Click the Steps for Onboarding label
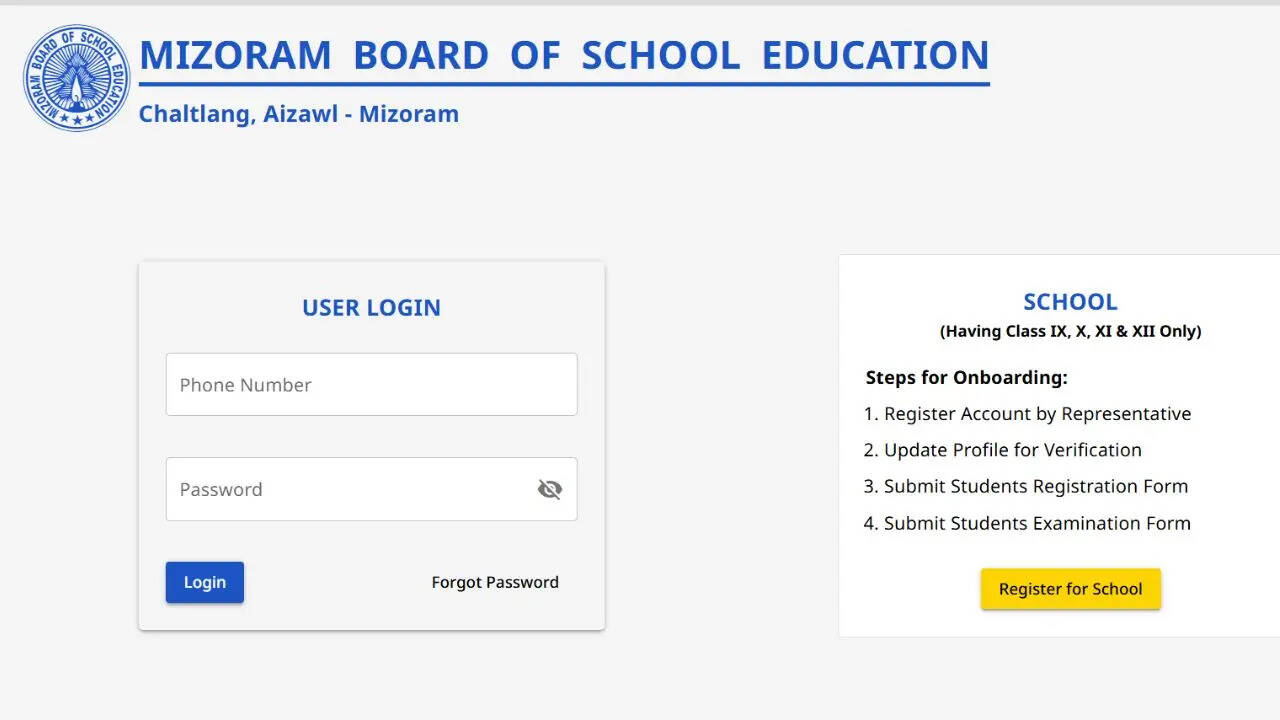This screenshot has height=720, width=1280. pos(966,378)
